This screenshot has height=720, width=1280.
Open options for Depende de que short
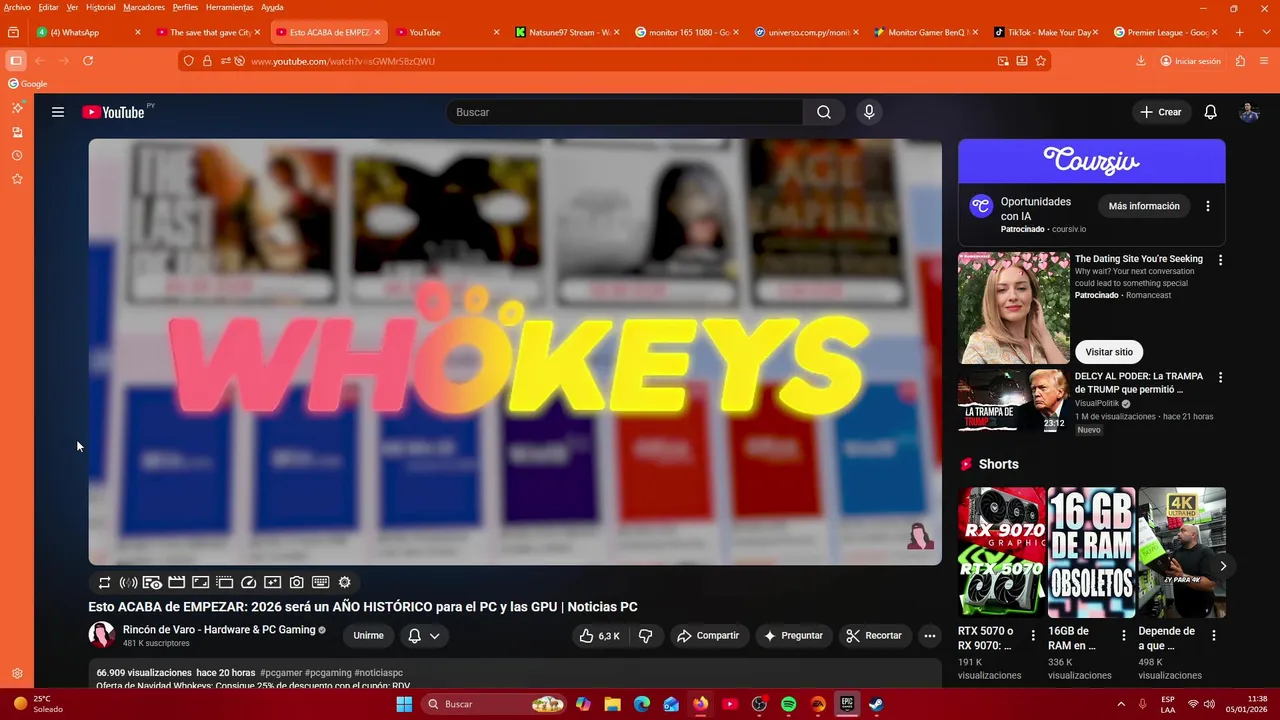pos(1214,636)
